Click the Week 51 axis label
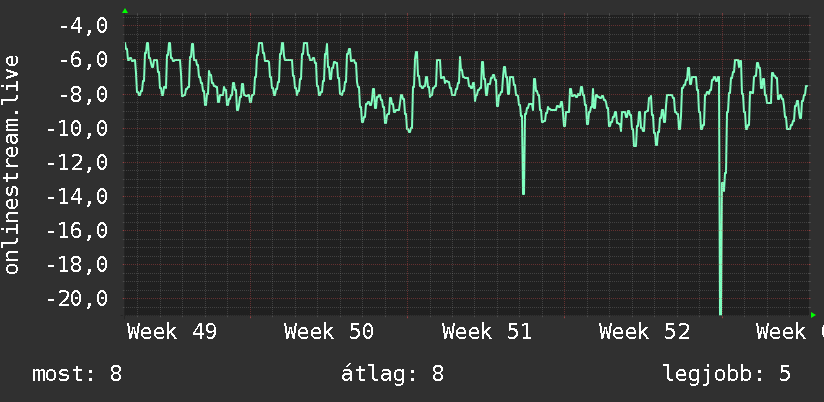 487,332
